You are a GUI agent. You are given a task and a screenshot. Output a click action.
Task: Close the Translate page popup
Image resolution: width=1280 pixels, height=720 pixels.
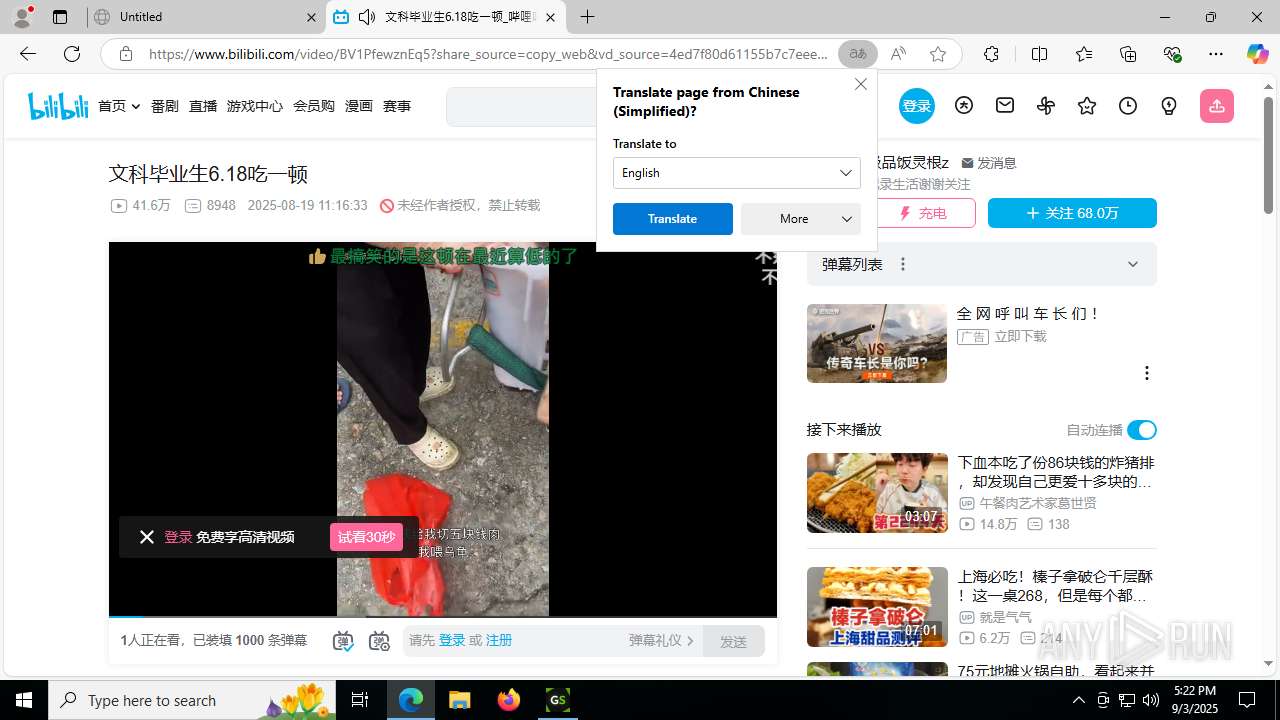click(861, 84)
